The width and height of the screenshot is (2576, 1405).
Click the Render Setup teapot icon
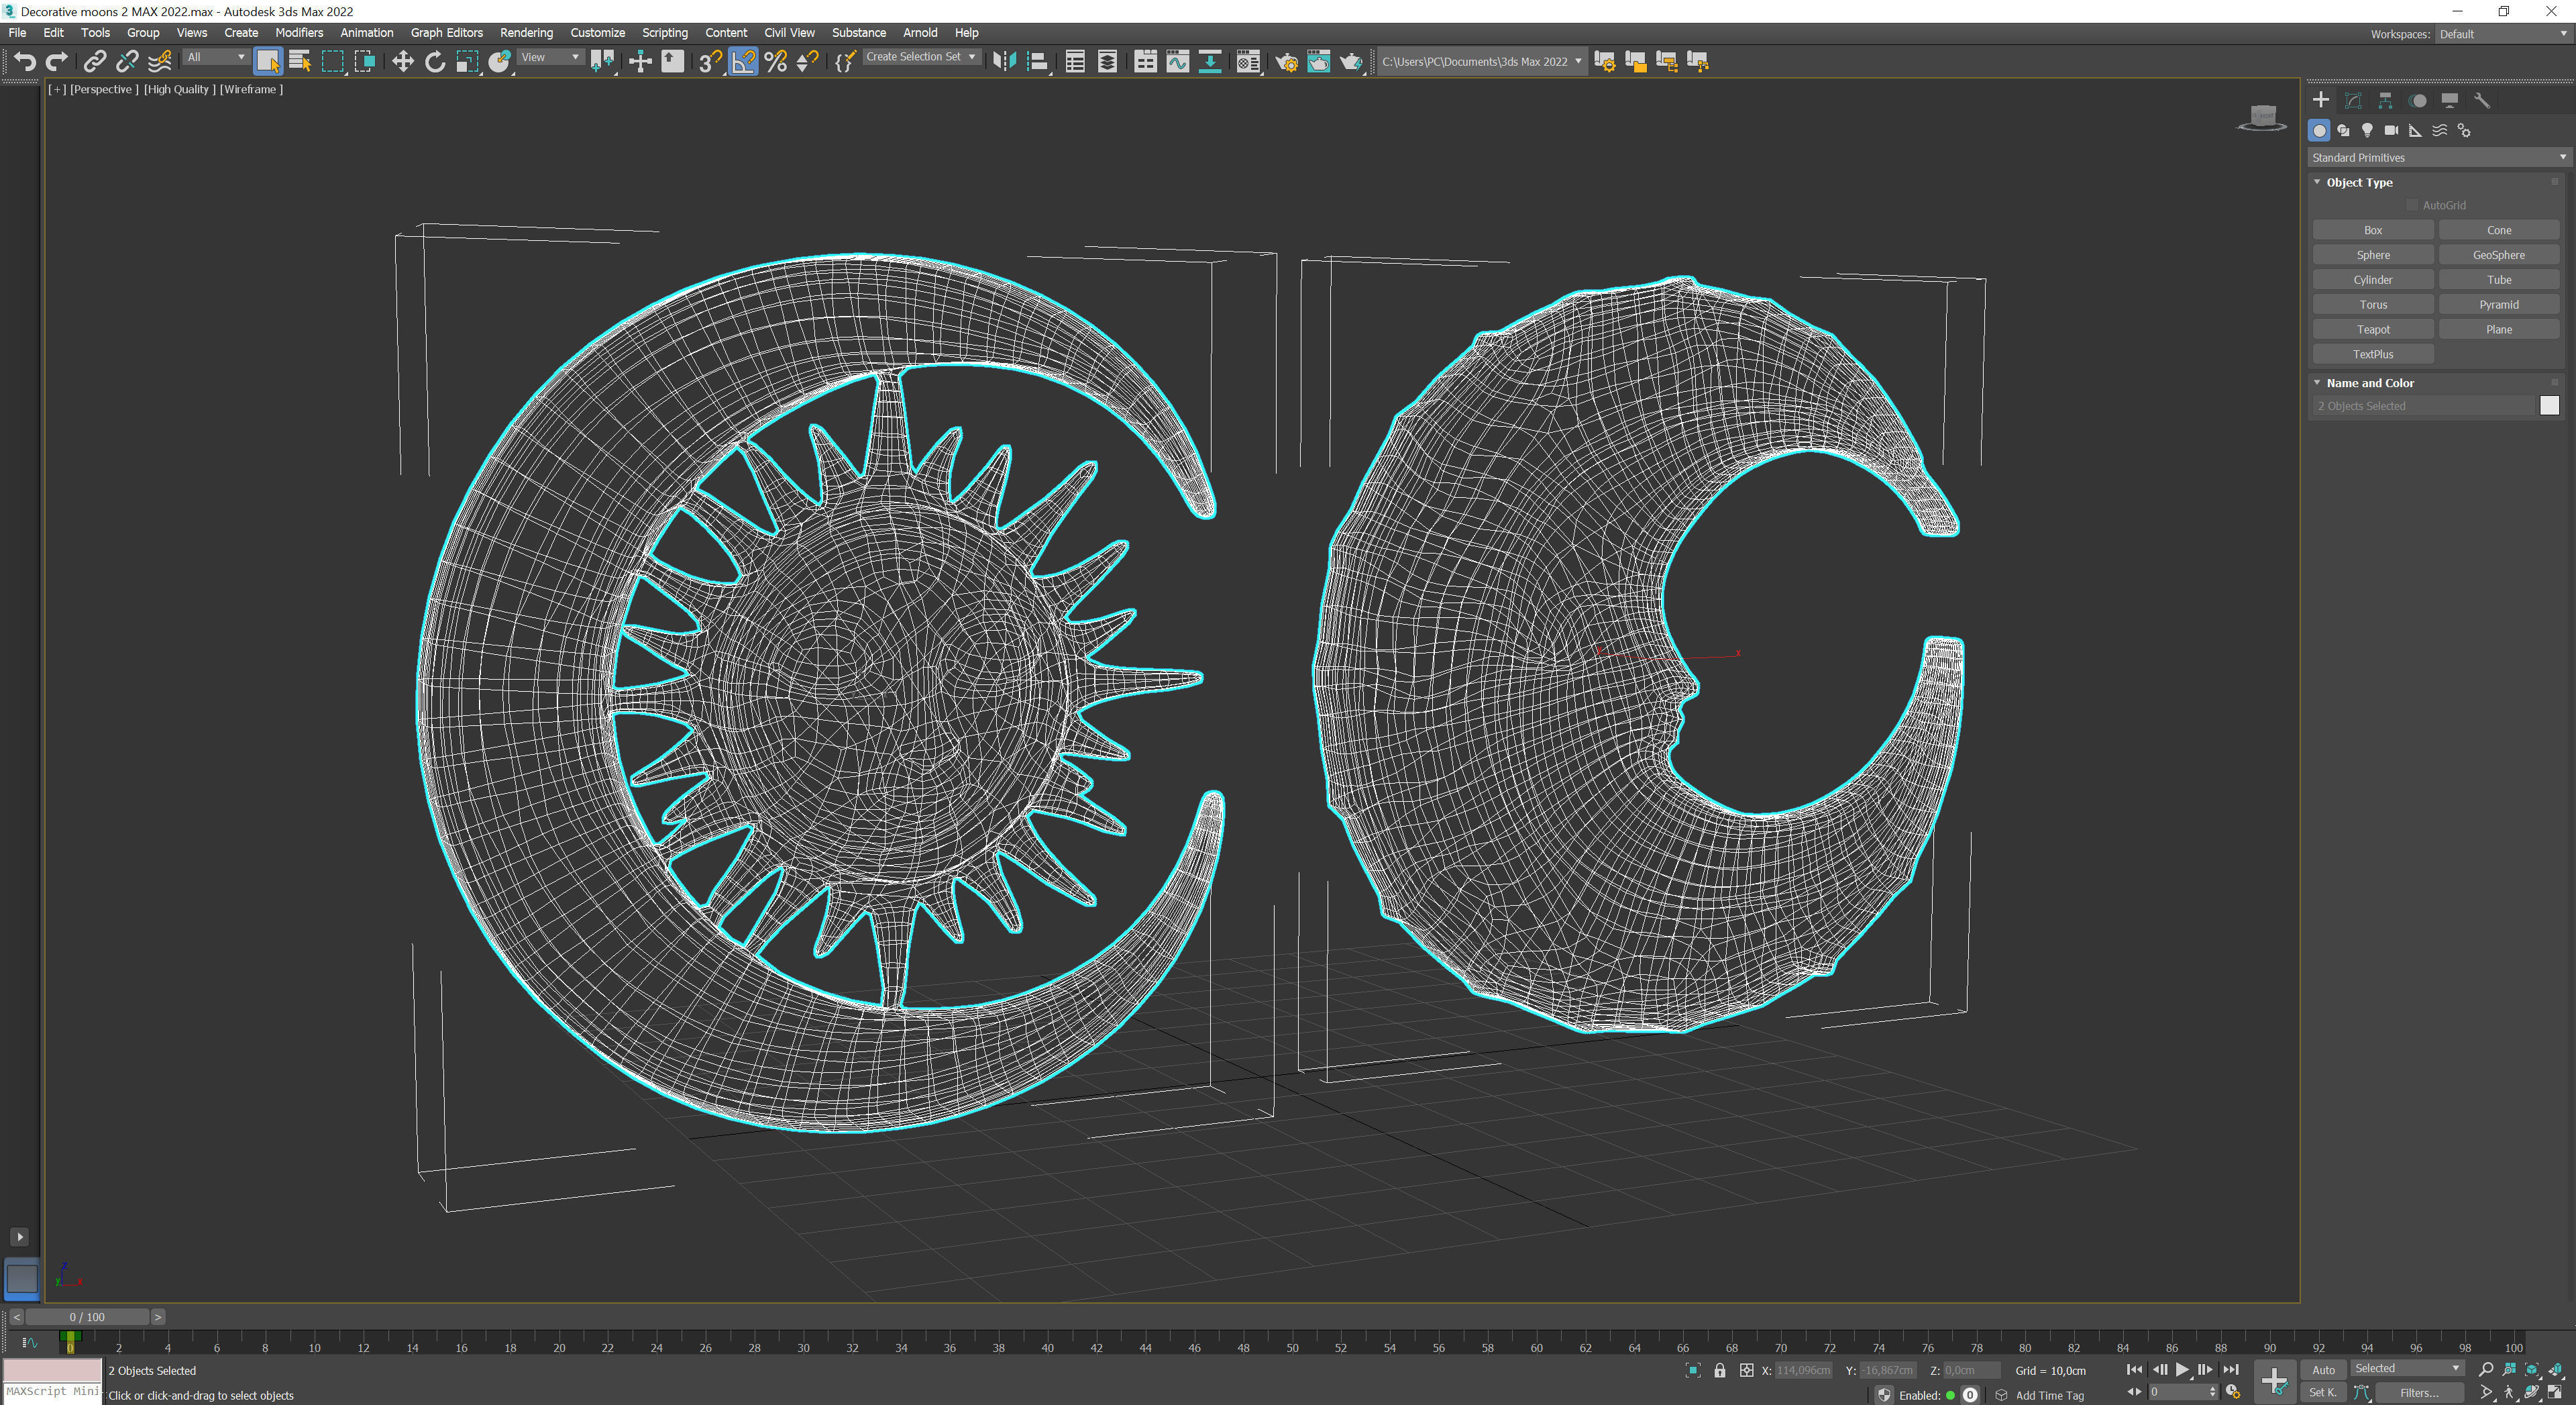pyautogui.click(x=1286, y=62)
